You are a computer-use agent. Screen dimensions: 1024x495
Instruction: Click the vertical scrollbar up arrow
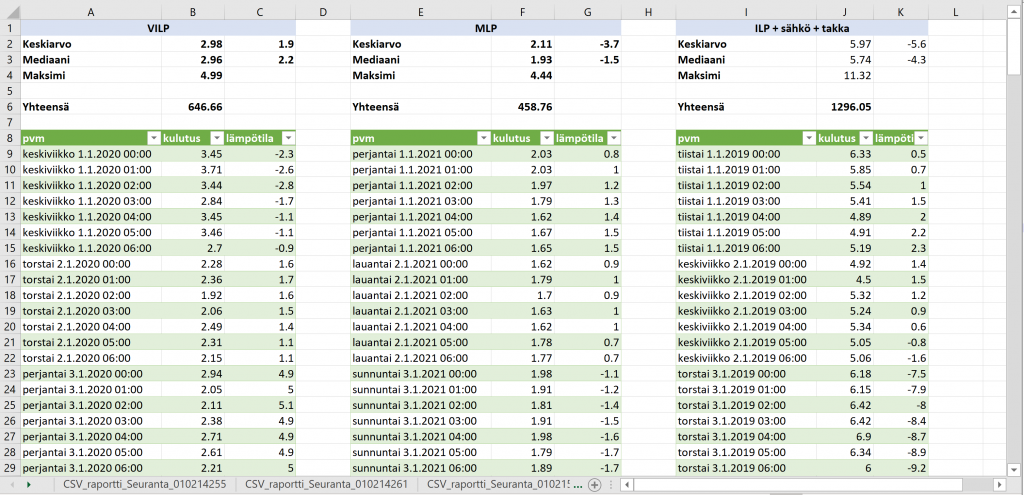[1014, 11]
